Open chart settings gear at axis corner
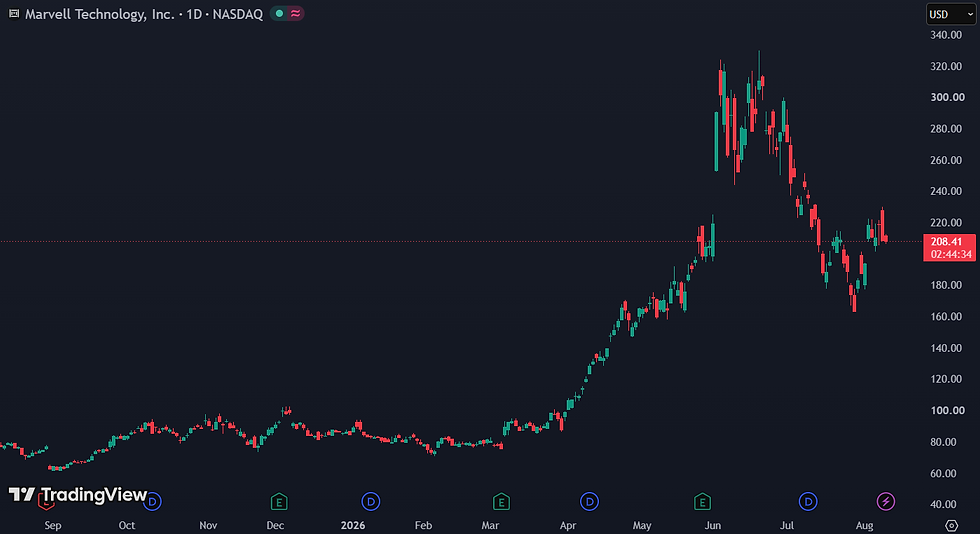Screen dimensions: 980x534 [x=951, y=525]
